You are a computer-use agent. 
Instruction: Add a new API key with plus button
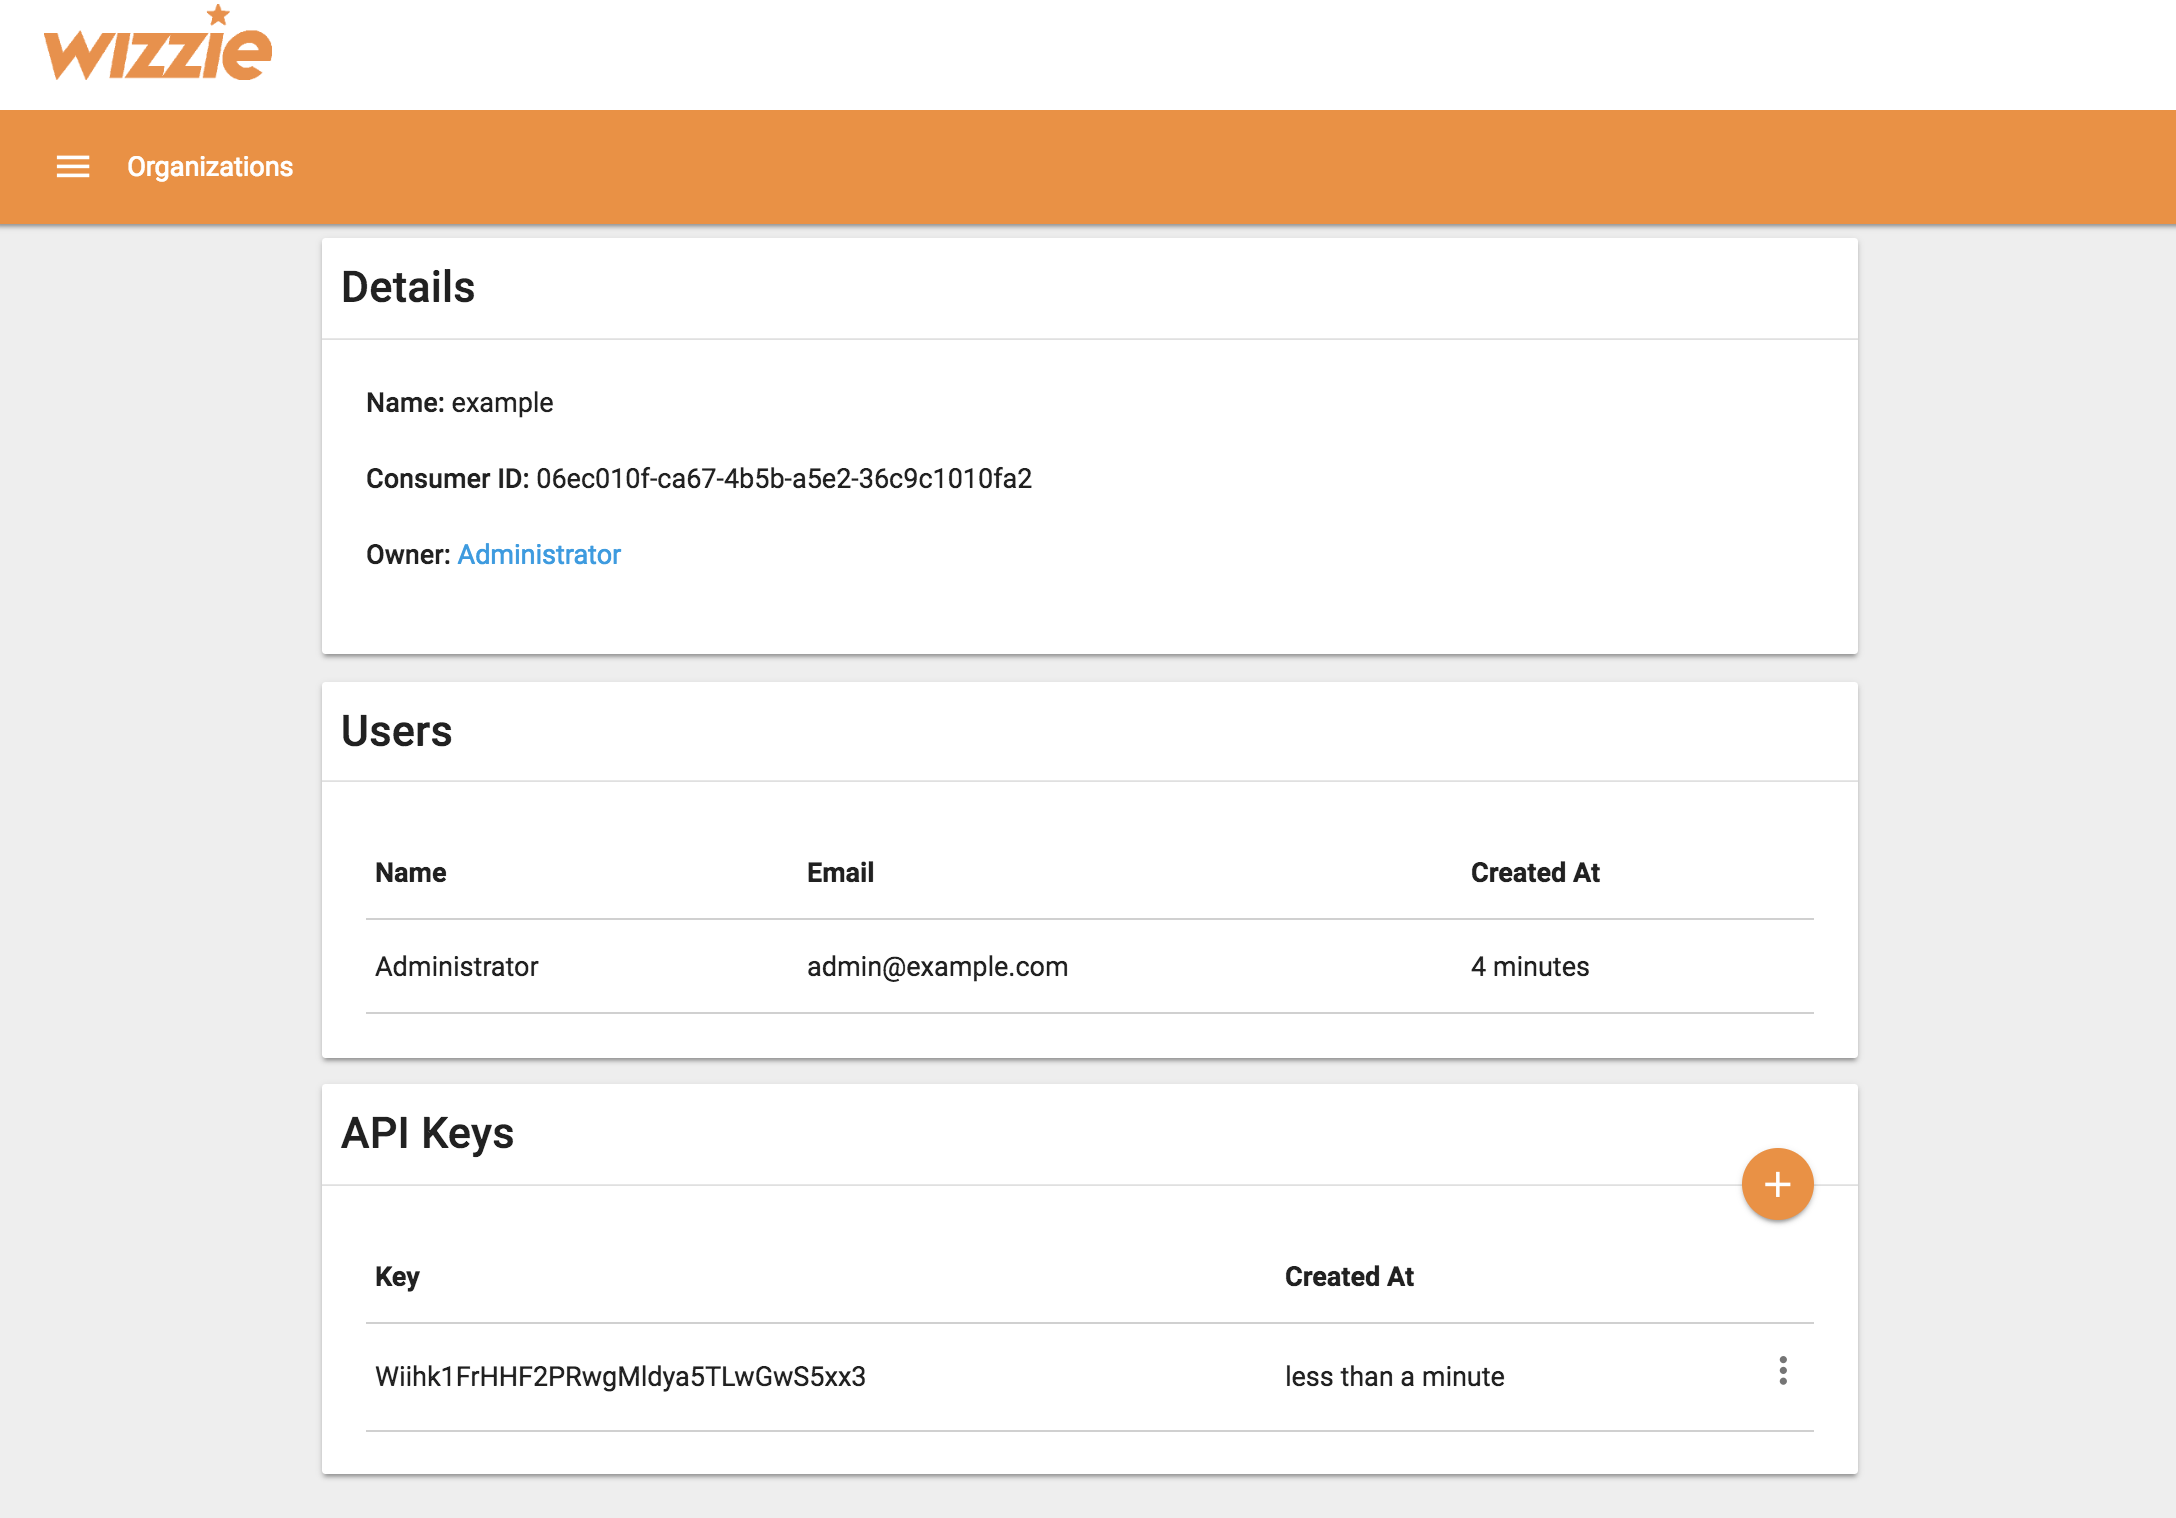pos(1777,1185)
